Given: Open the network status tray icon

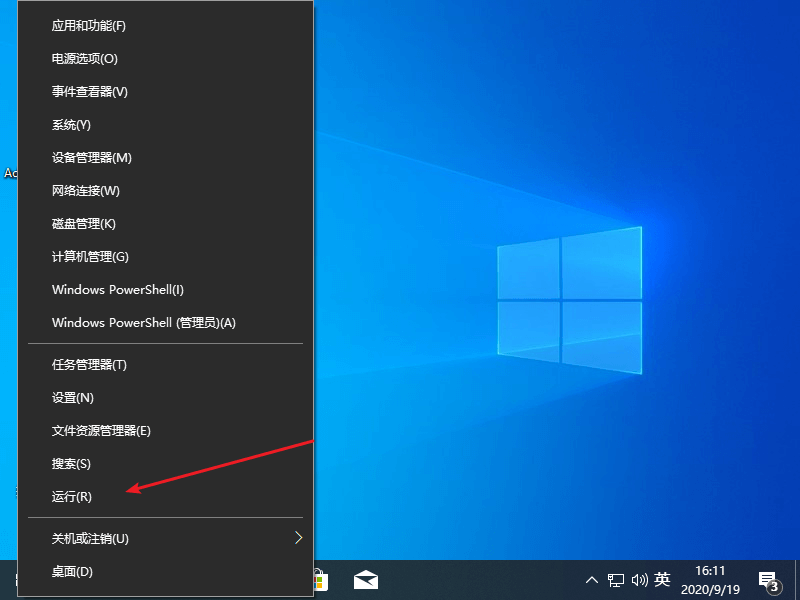Looking at the screenshot, I should point(616,580).
